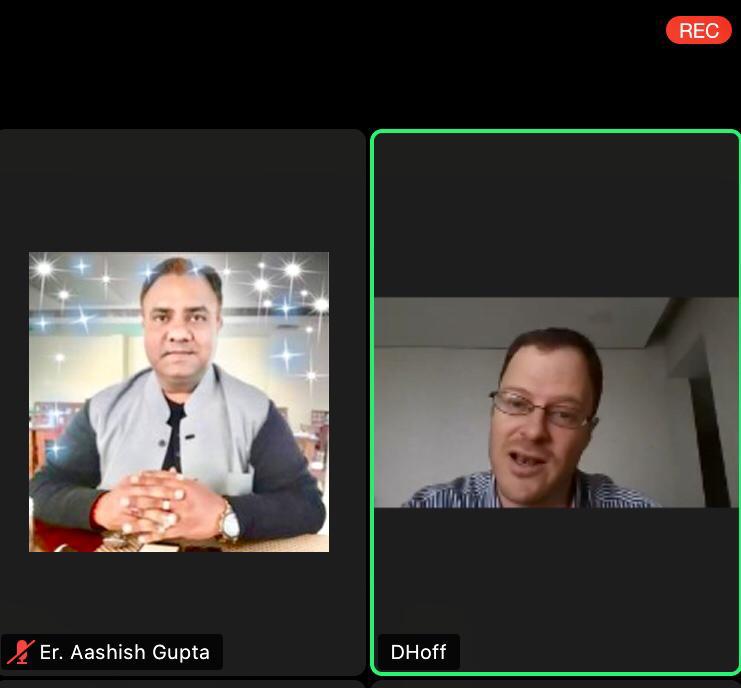
Task: Select the empty area above DHoff's video
Action: tap(556, 215)
